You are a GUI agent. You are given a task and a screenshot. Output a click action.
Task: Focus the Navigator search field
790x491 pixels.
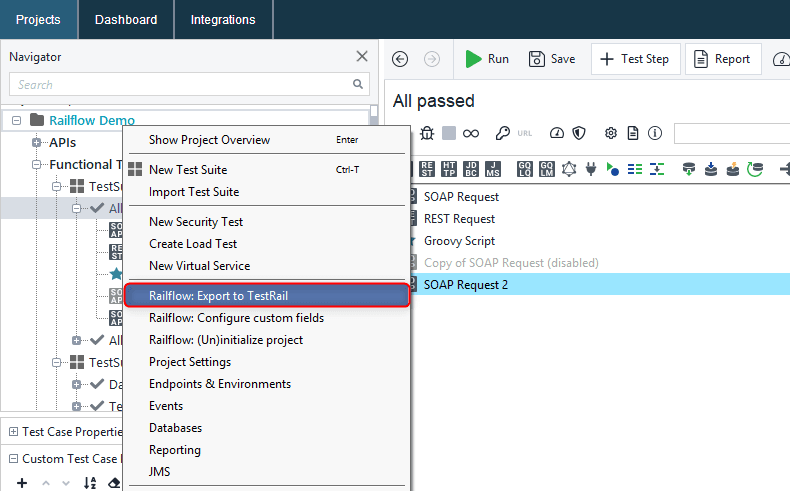[x=189, y=84]
